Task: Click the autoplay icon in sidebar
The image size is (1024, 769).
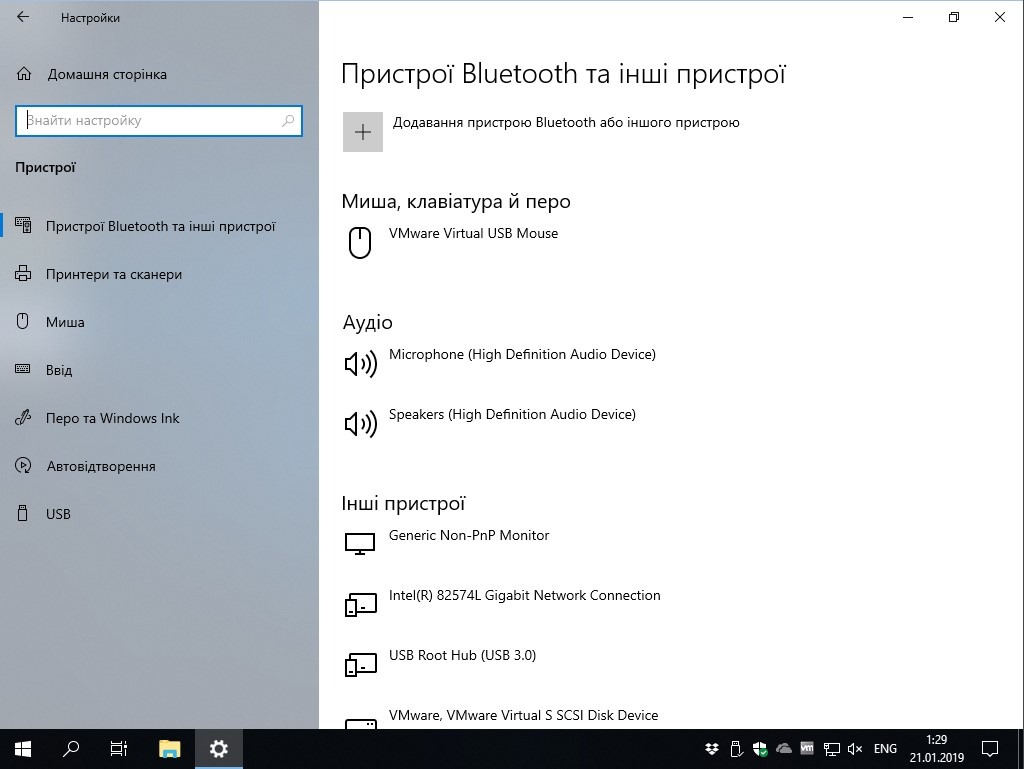Action: click(x=23, y=465)
